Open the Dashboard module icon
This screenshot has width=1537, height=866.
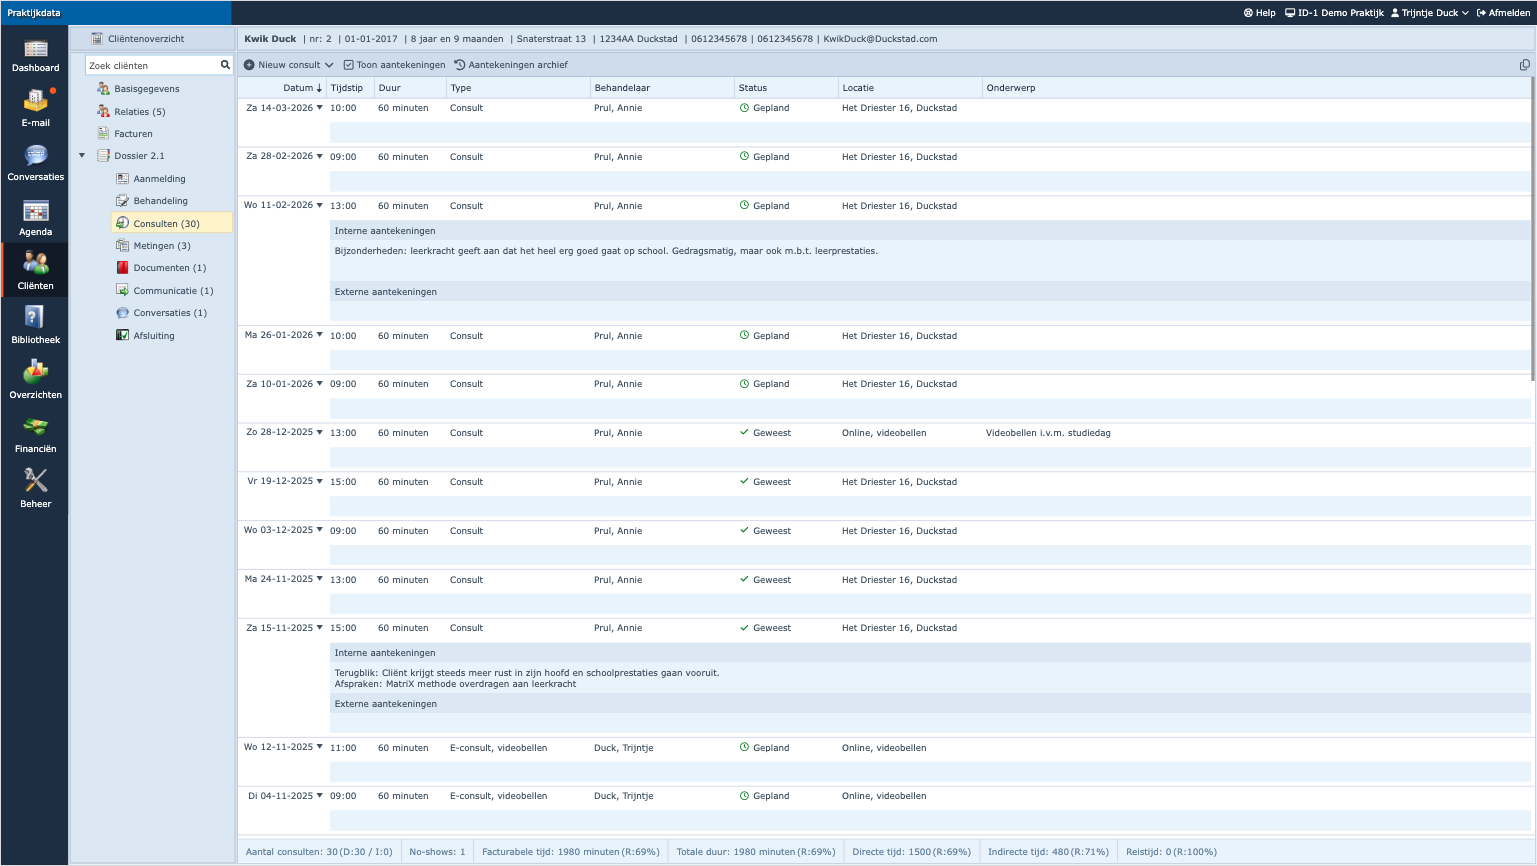pyautogui.click(x=35, y=49)
